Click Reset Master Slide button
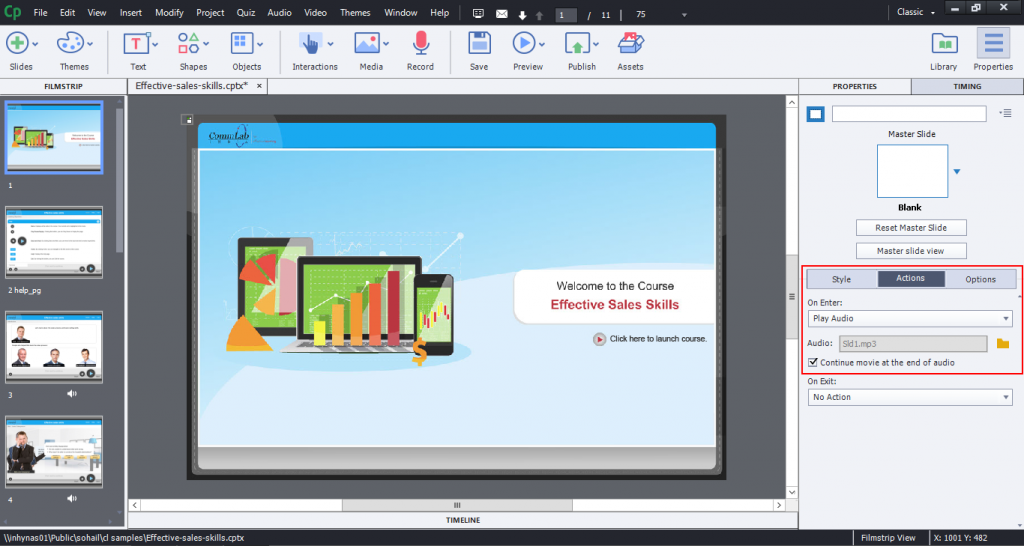The image size is (1024, 546). [x=911, y=228]
